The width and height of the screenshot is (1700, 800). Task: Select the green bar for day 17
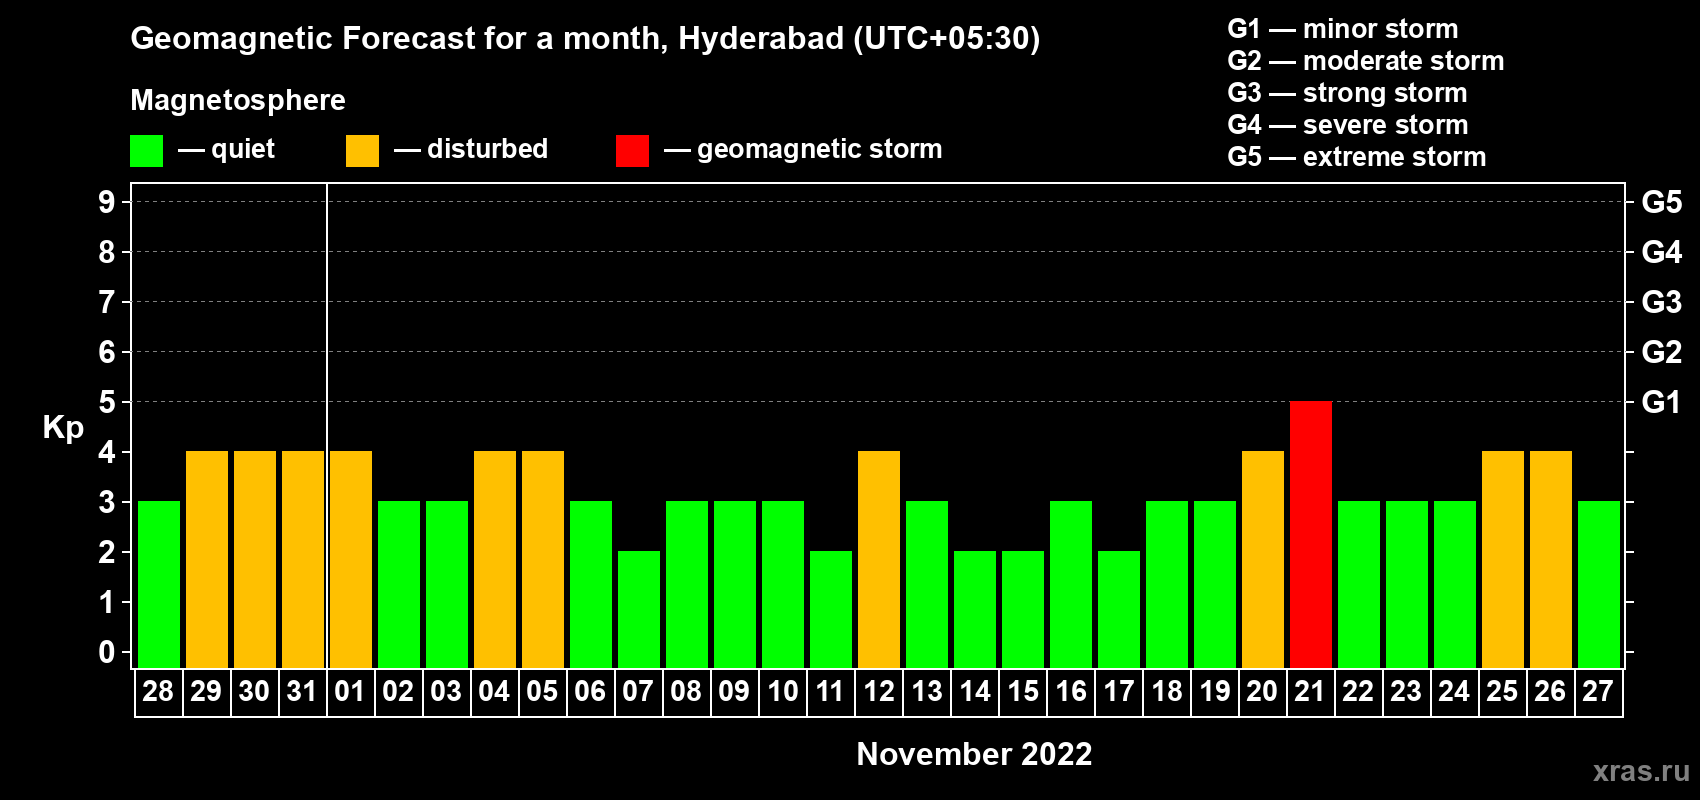(x=1119, y=609)
